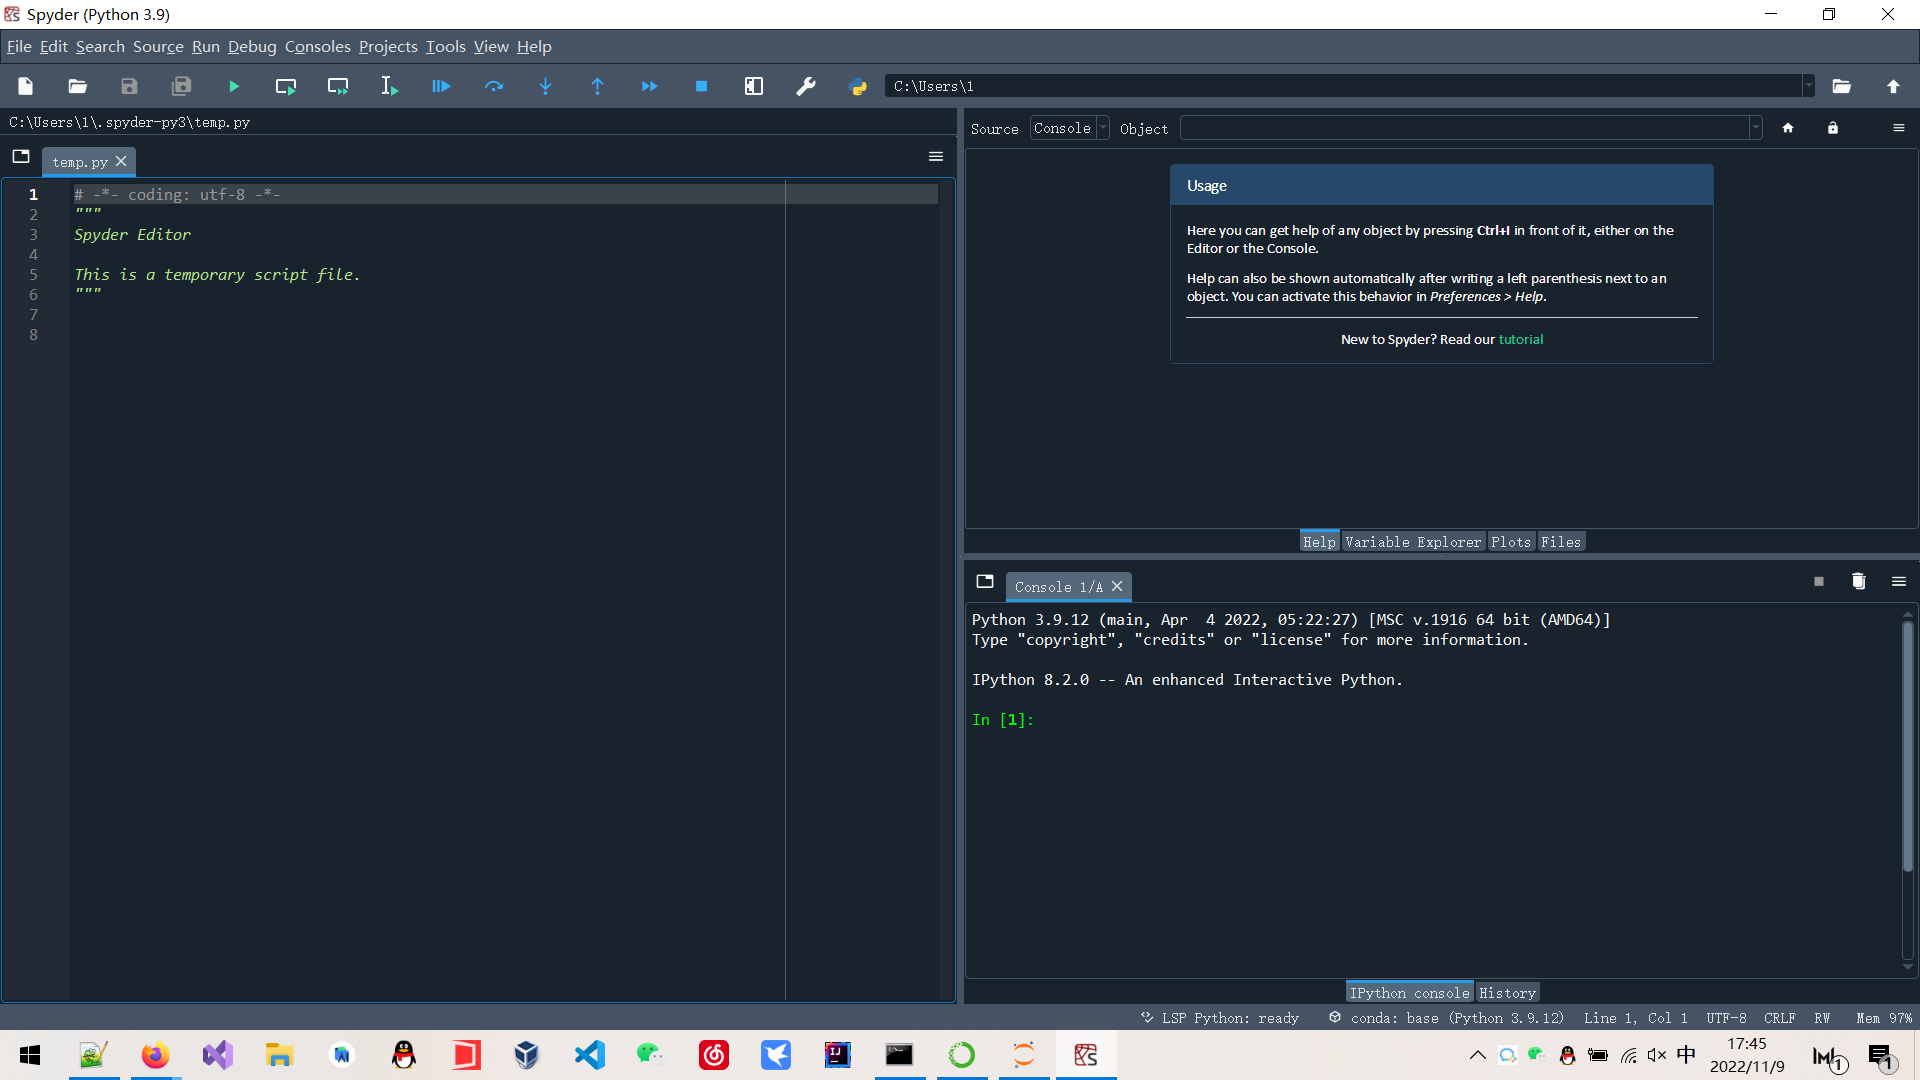Click the Debug file icon
1920x1080 pixels.
point(441,87)
